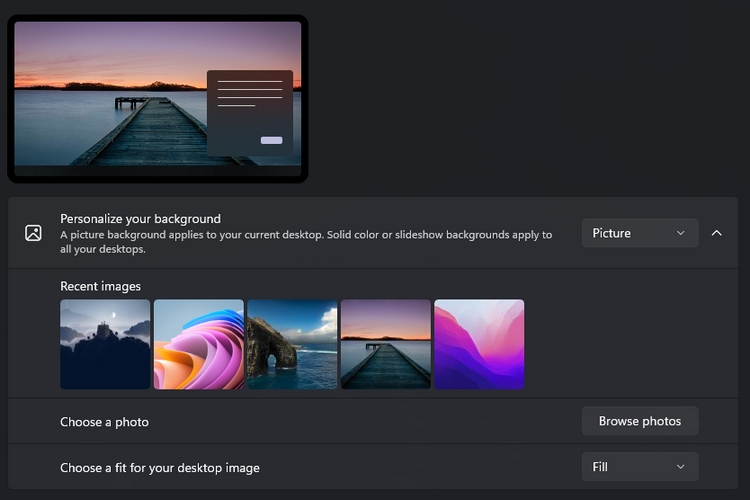Click the accent button in the preview window
Screen dimensions: 750x500
pyautogui.click(x=271, y=140)
